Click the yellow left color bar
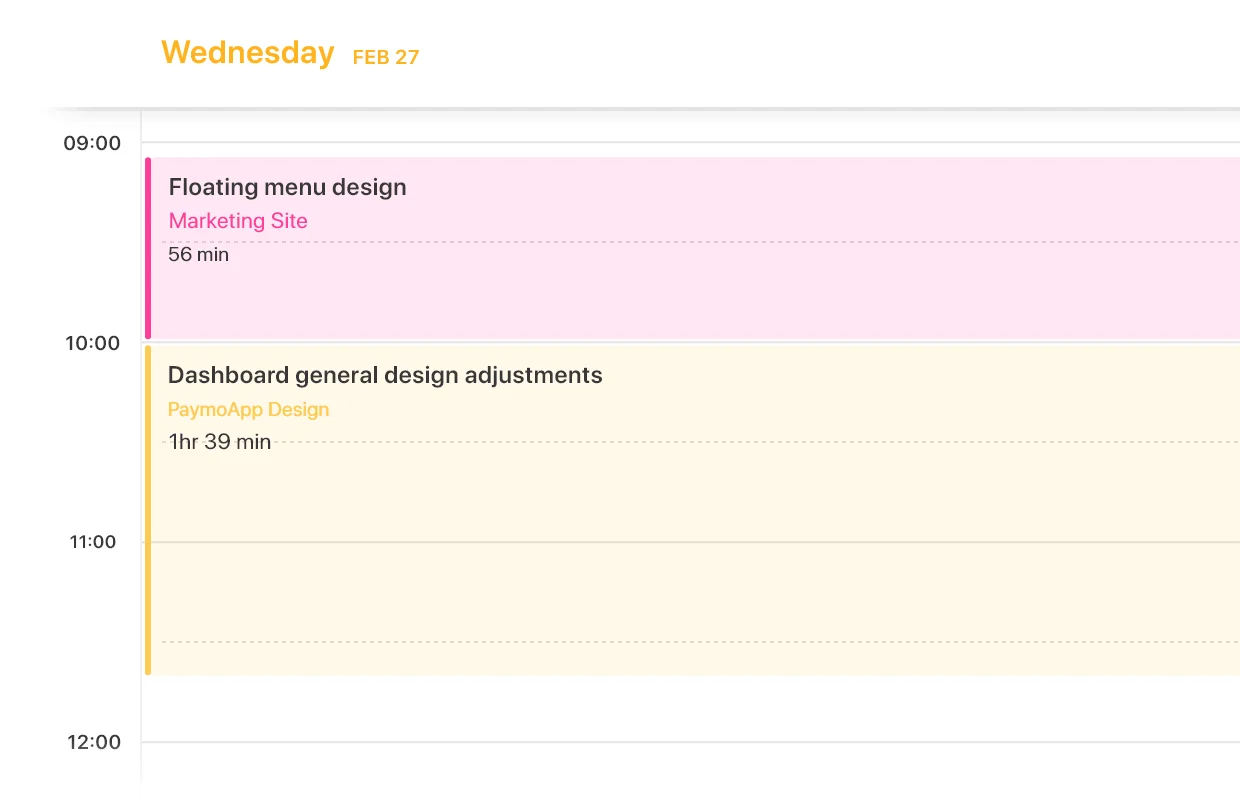1240x810 pixels. click(x=148, y=510)
